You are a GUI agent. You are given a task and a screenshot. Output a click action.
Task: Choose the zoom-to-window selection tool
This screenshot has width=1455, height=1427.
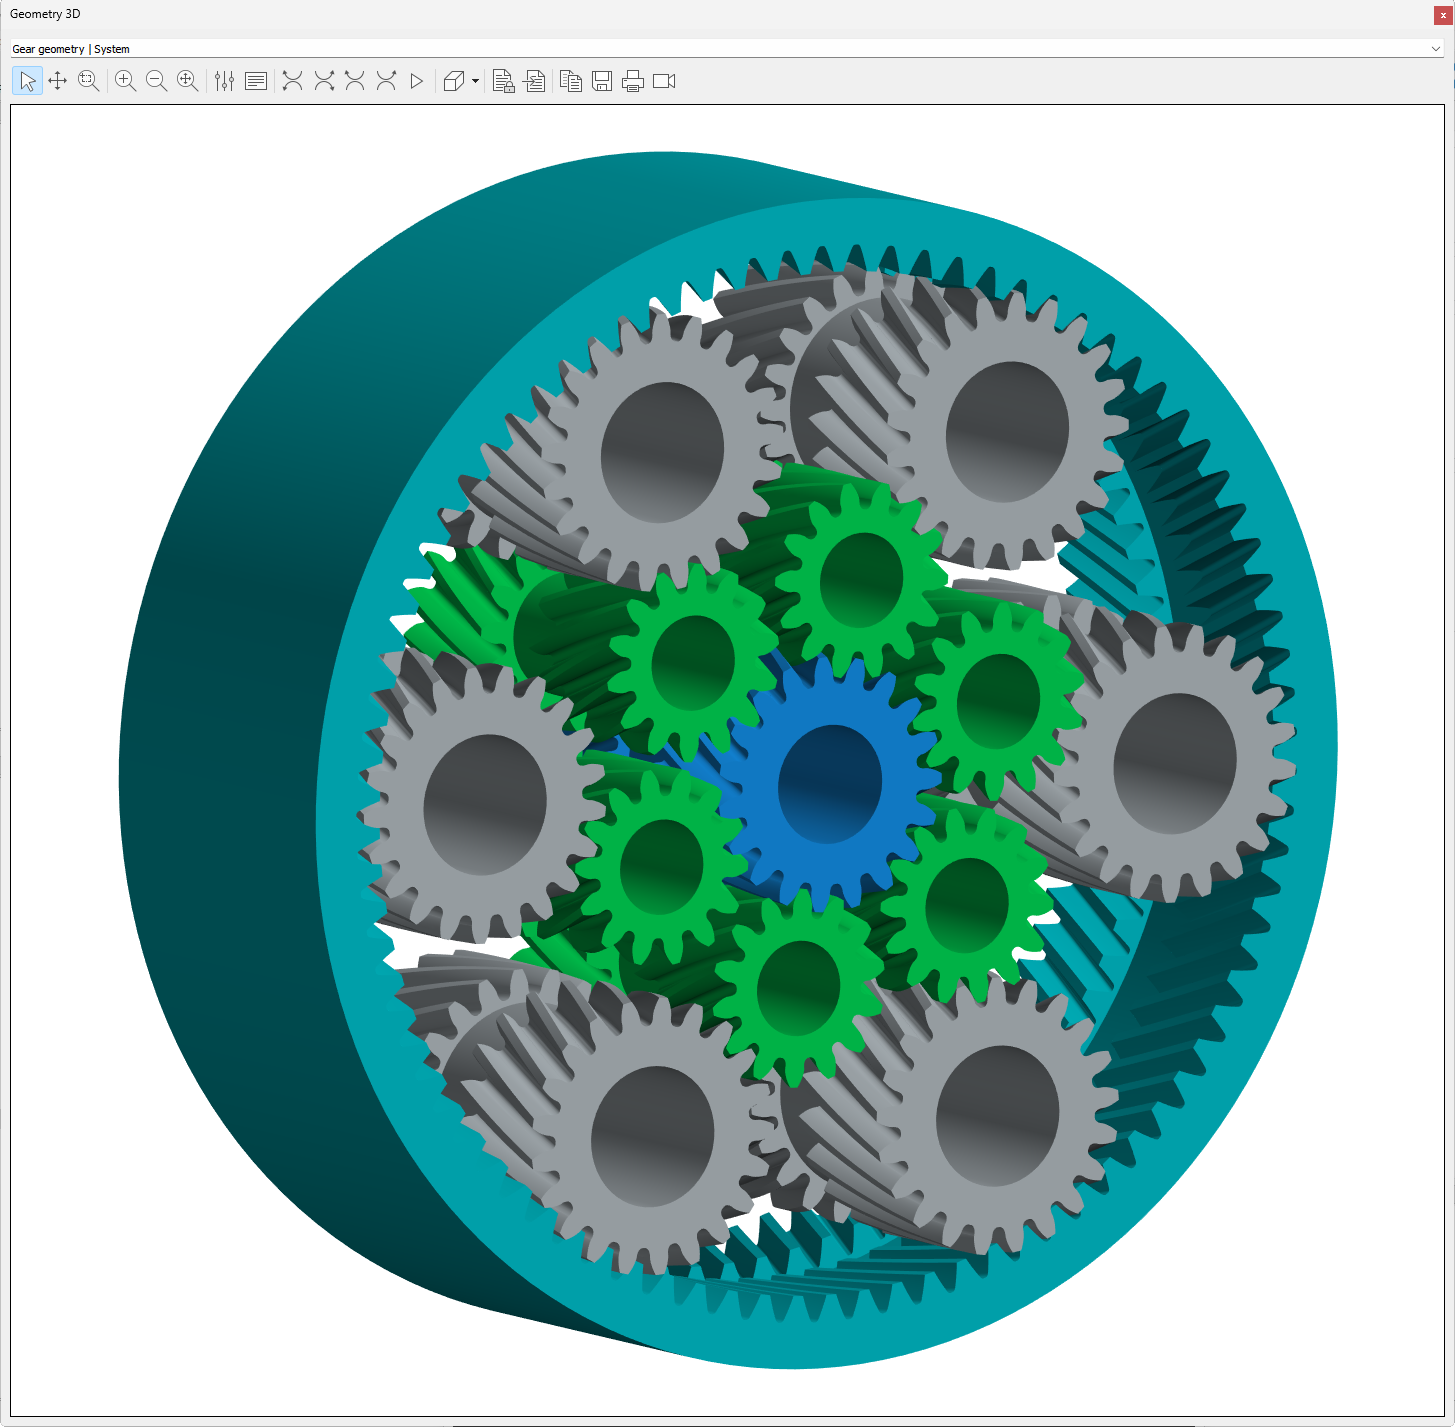[89, 81]
